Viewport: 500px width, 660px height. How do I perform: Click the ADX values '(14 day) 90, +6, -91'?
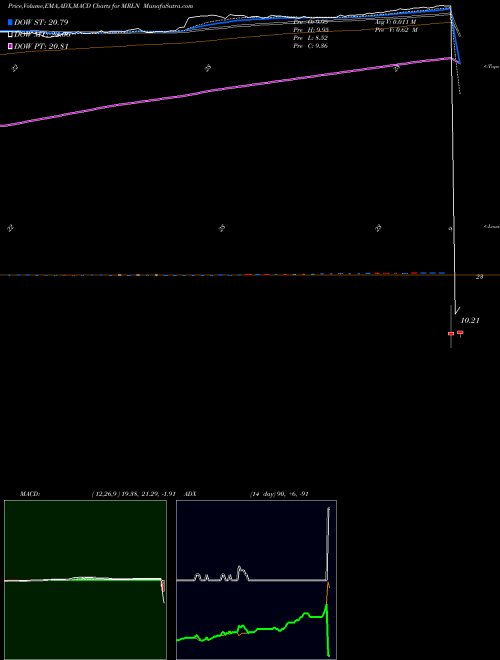click(279, 494)
